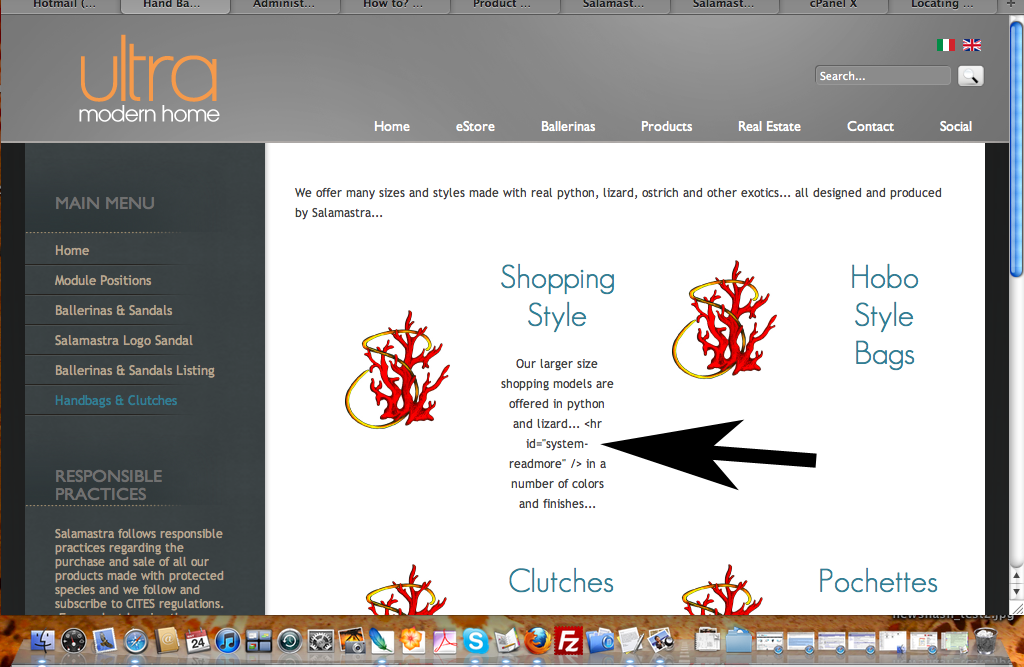Open Safari compass icon in the dock
1024x667 pixels.
(136, 641)
